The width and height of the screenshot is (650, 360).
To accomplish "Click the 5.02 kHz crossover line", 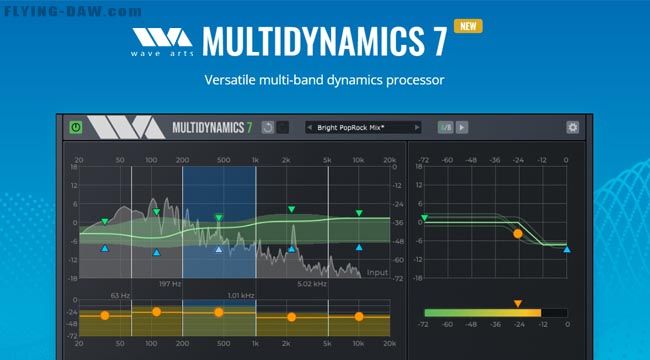I will point(328,222).
